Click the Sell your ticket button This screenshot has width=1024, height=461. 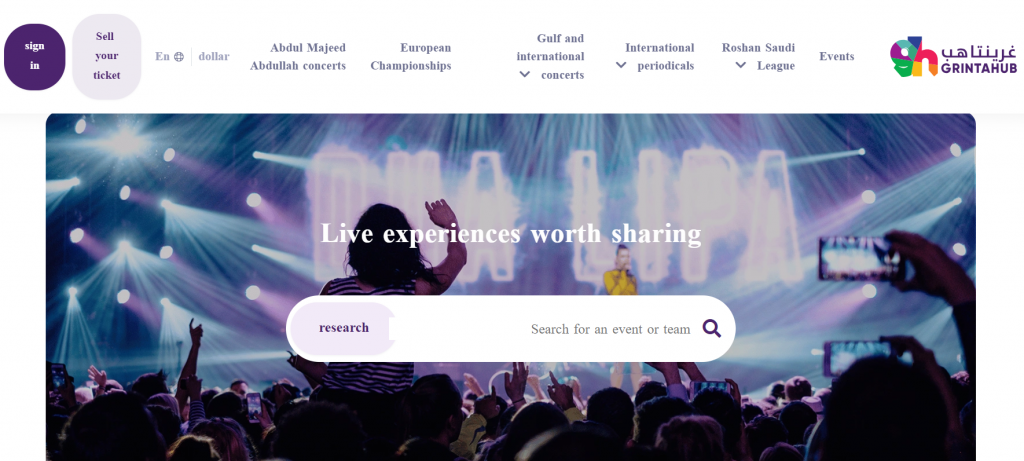[x=106, y=56]
